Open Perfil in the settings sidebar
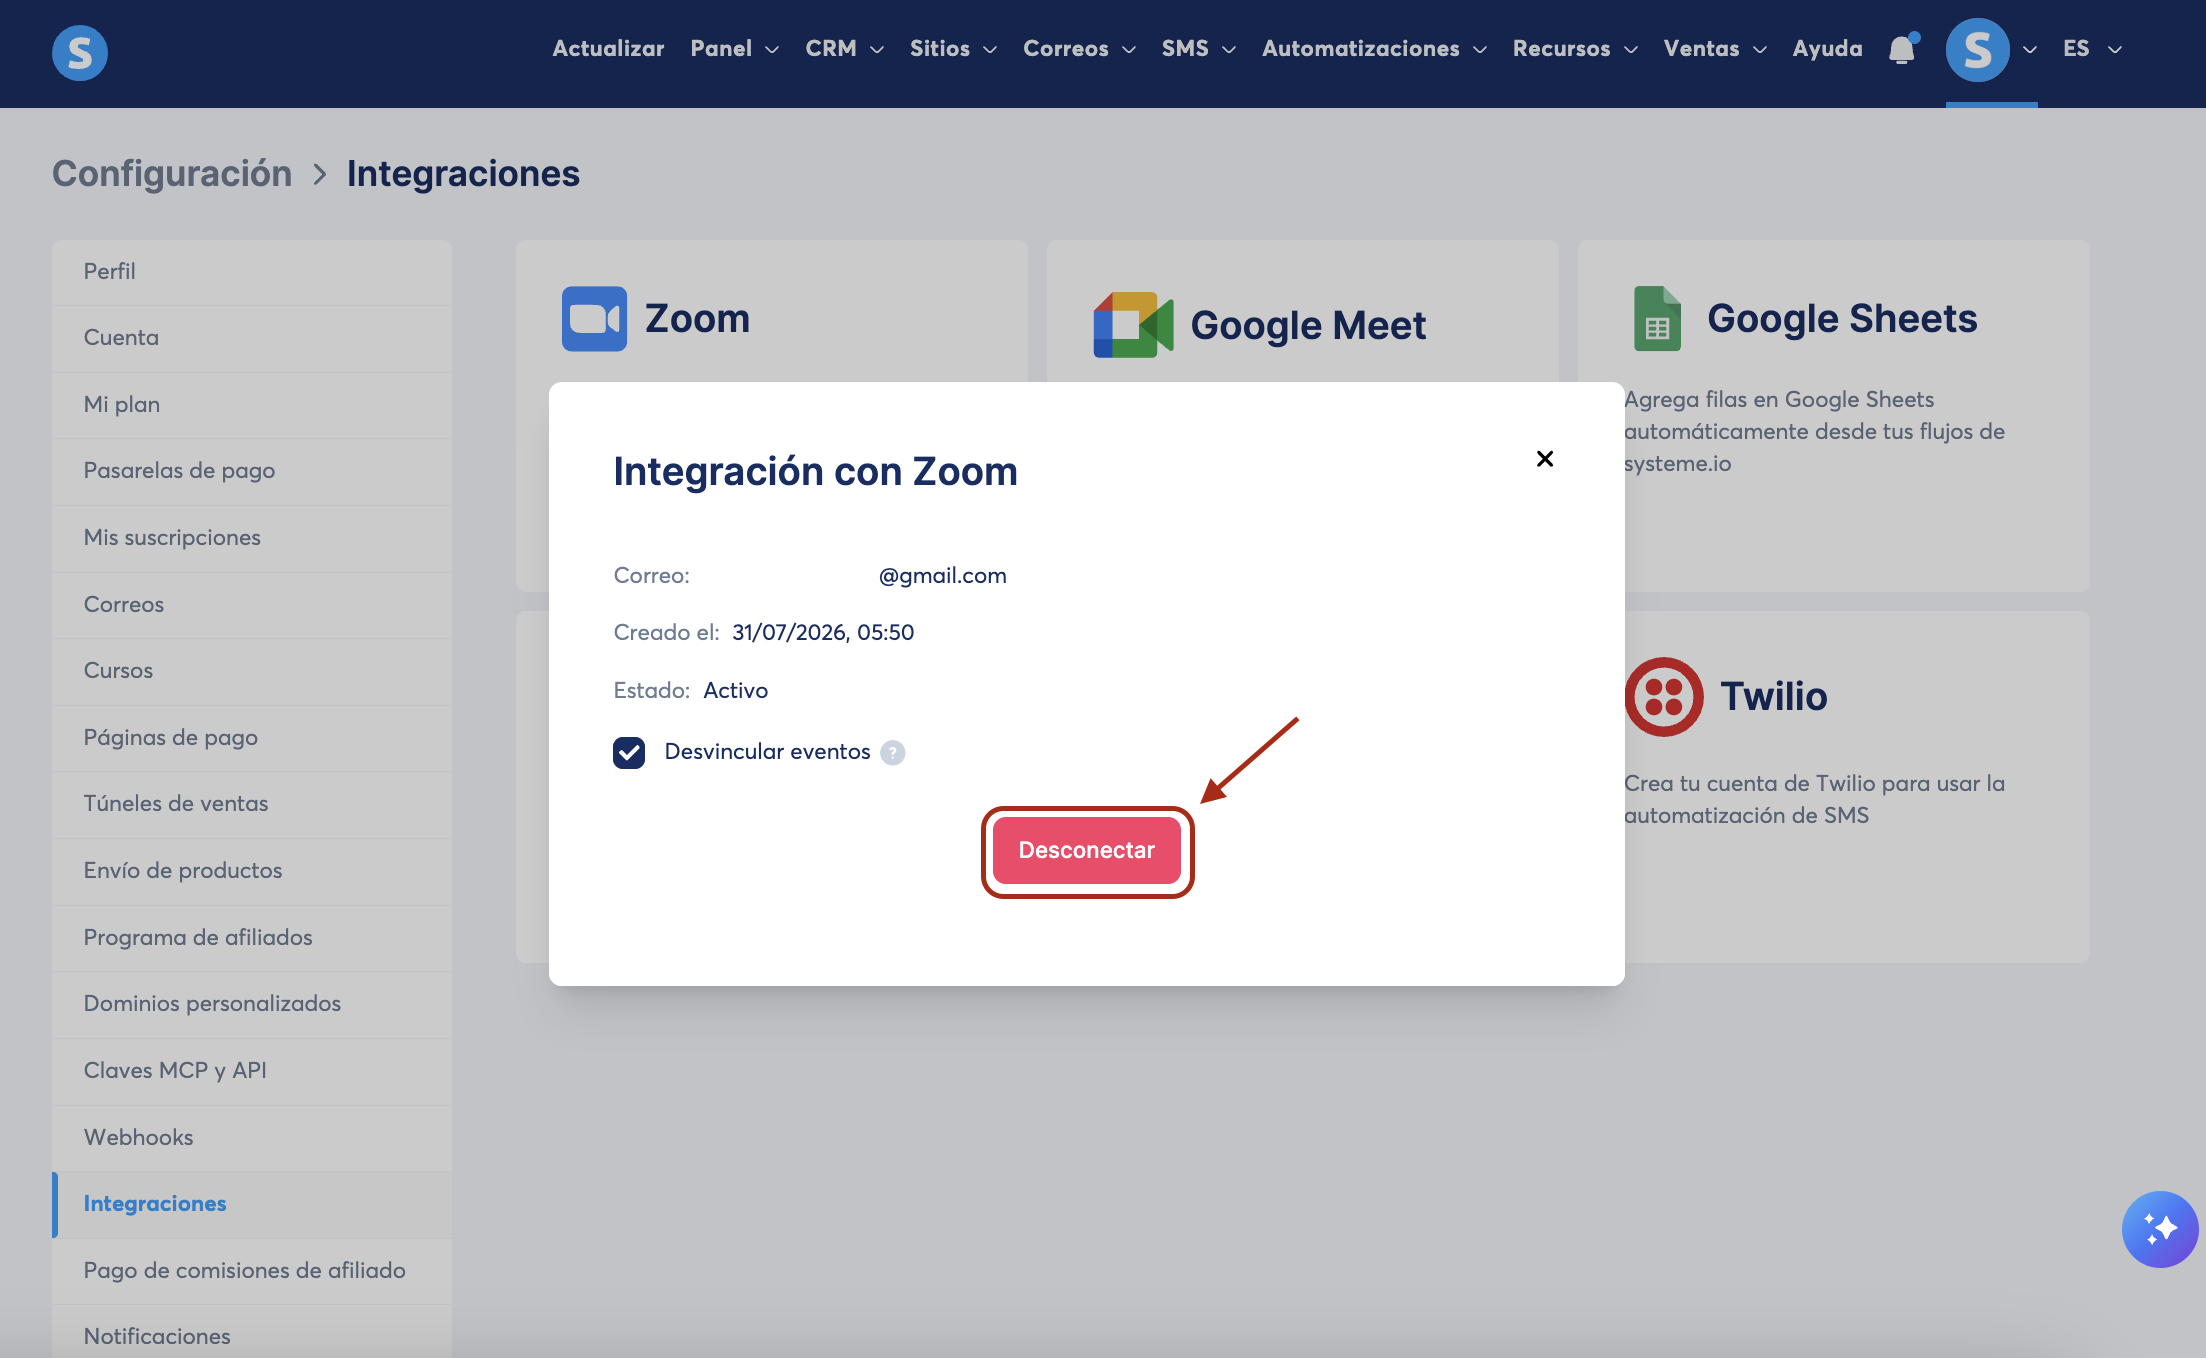This screenshot has width=2206, height=1358. click(x=252, y=272)
